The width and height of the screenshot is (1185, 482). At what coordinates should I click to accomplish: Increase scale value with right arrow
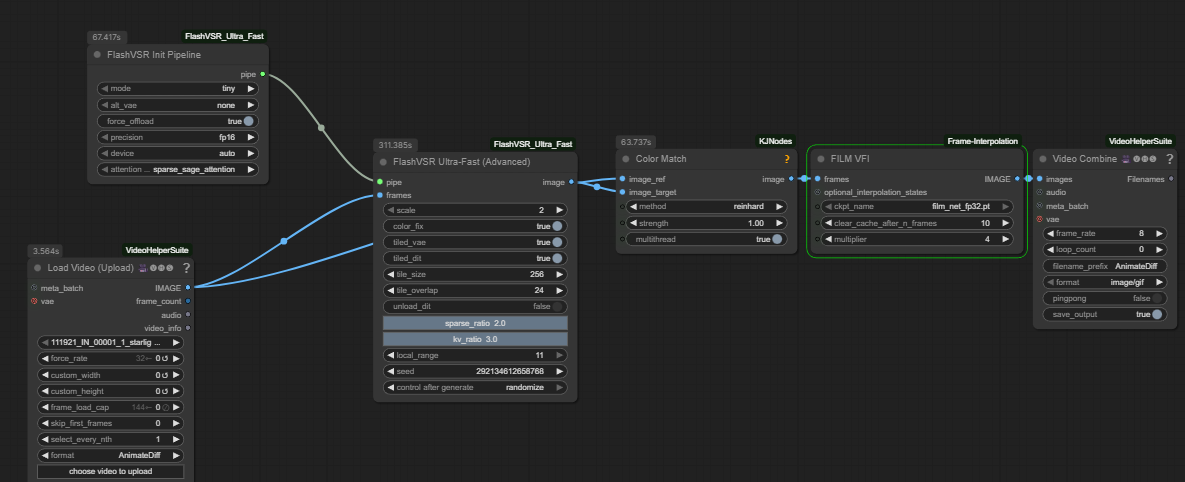point(559,210)
